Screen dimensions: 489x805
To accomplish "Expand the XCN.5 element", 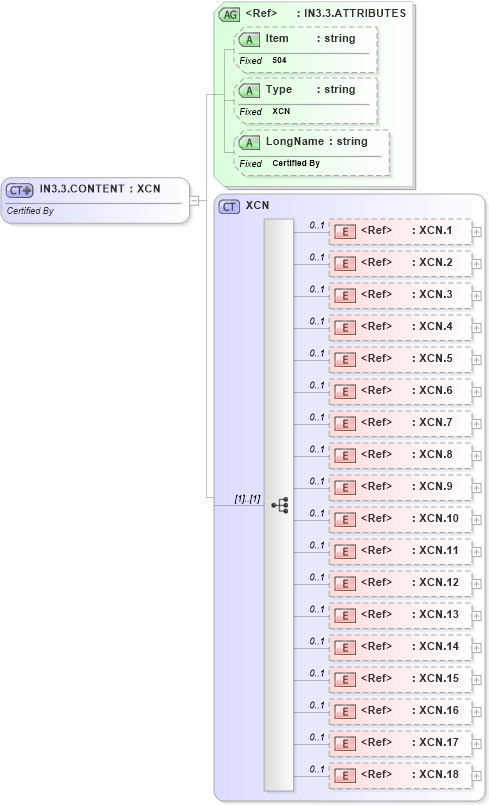I will coord(477,360).
